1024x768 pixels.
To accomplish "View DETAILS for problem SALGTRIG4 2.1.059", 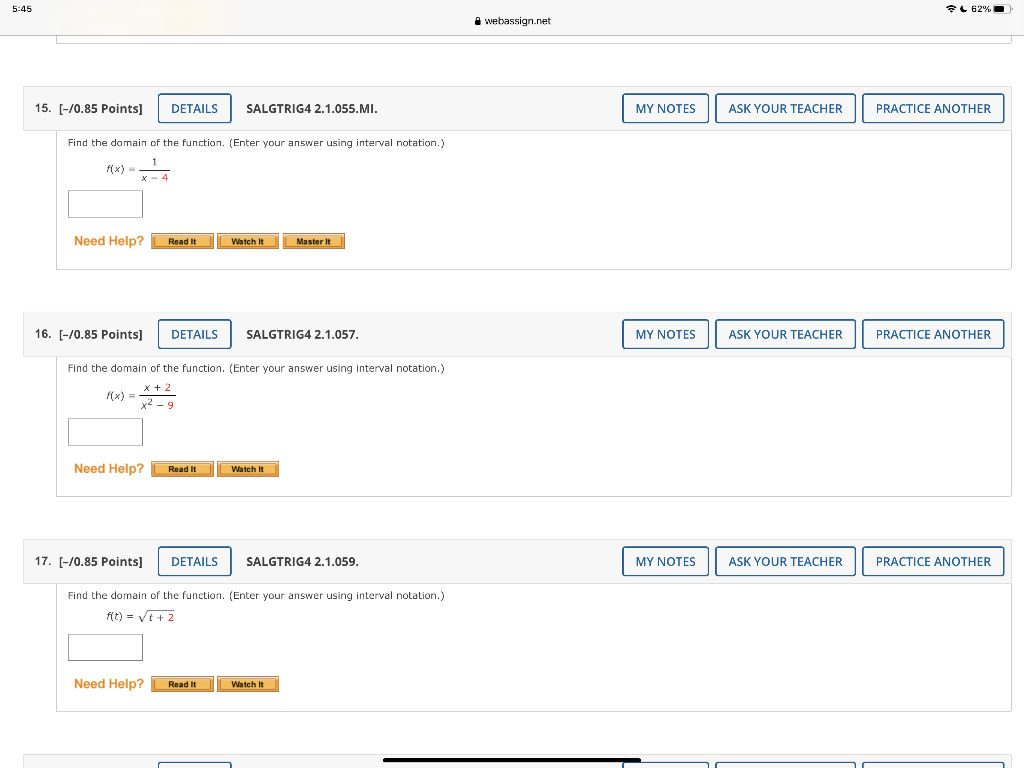I will pyautogui.click(x=194, y=561).
